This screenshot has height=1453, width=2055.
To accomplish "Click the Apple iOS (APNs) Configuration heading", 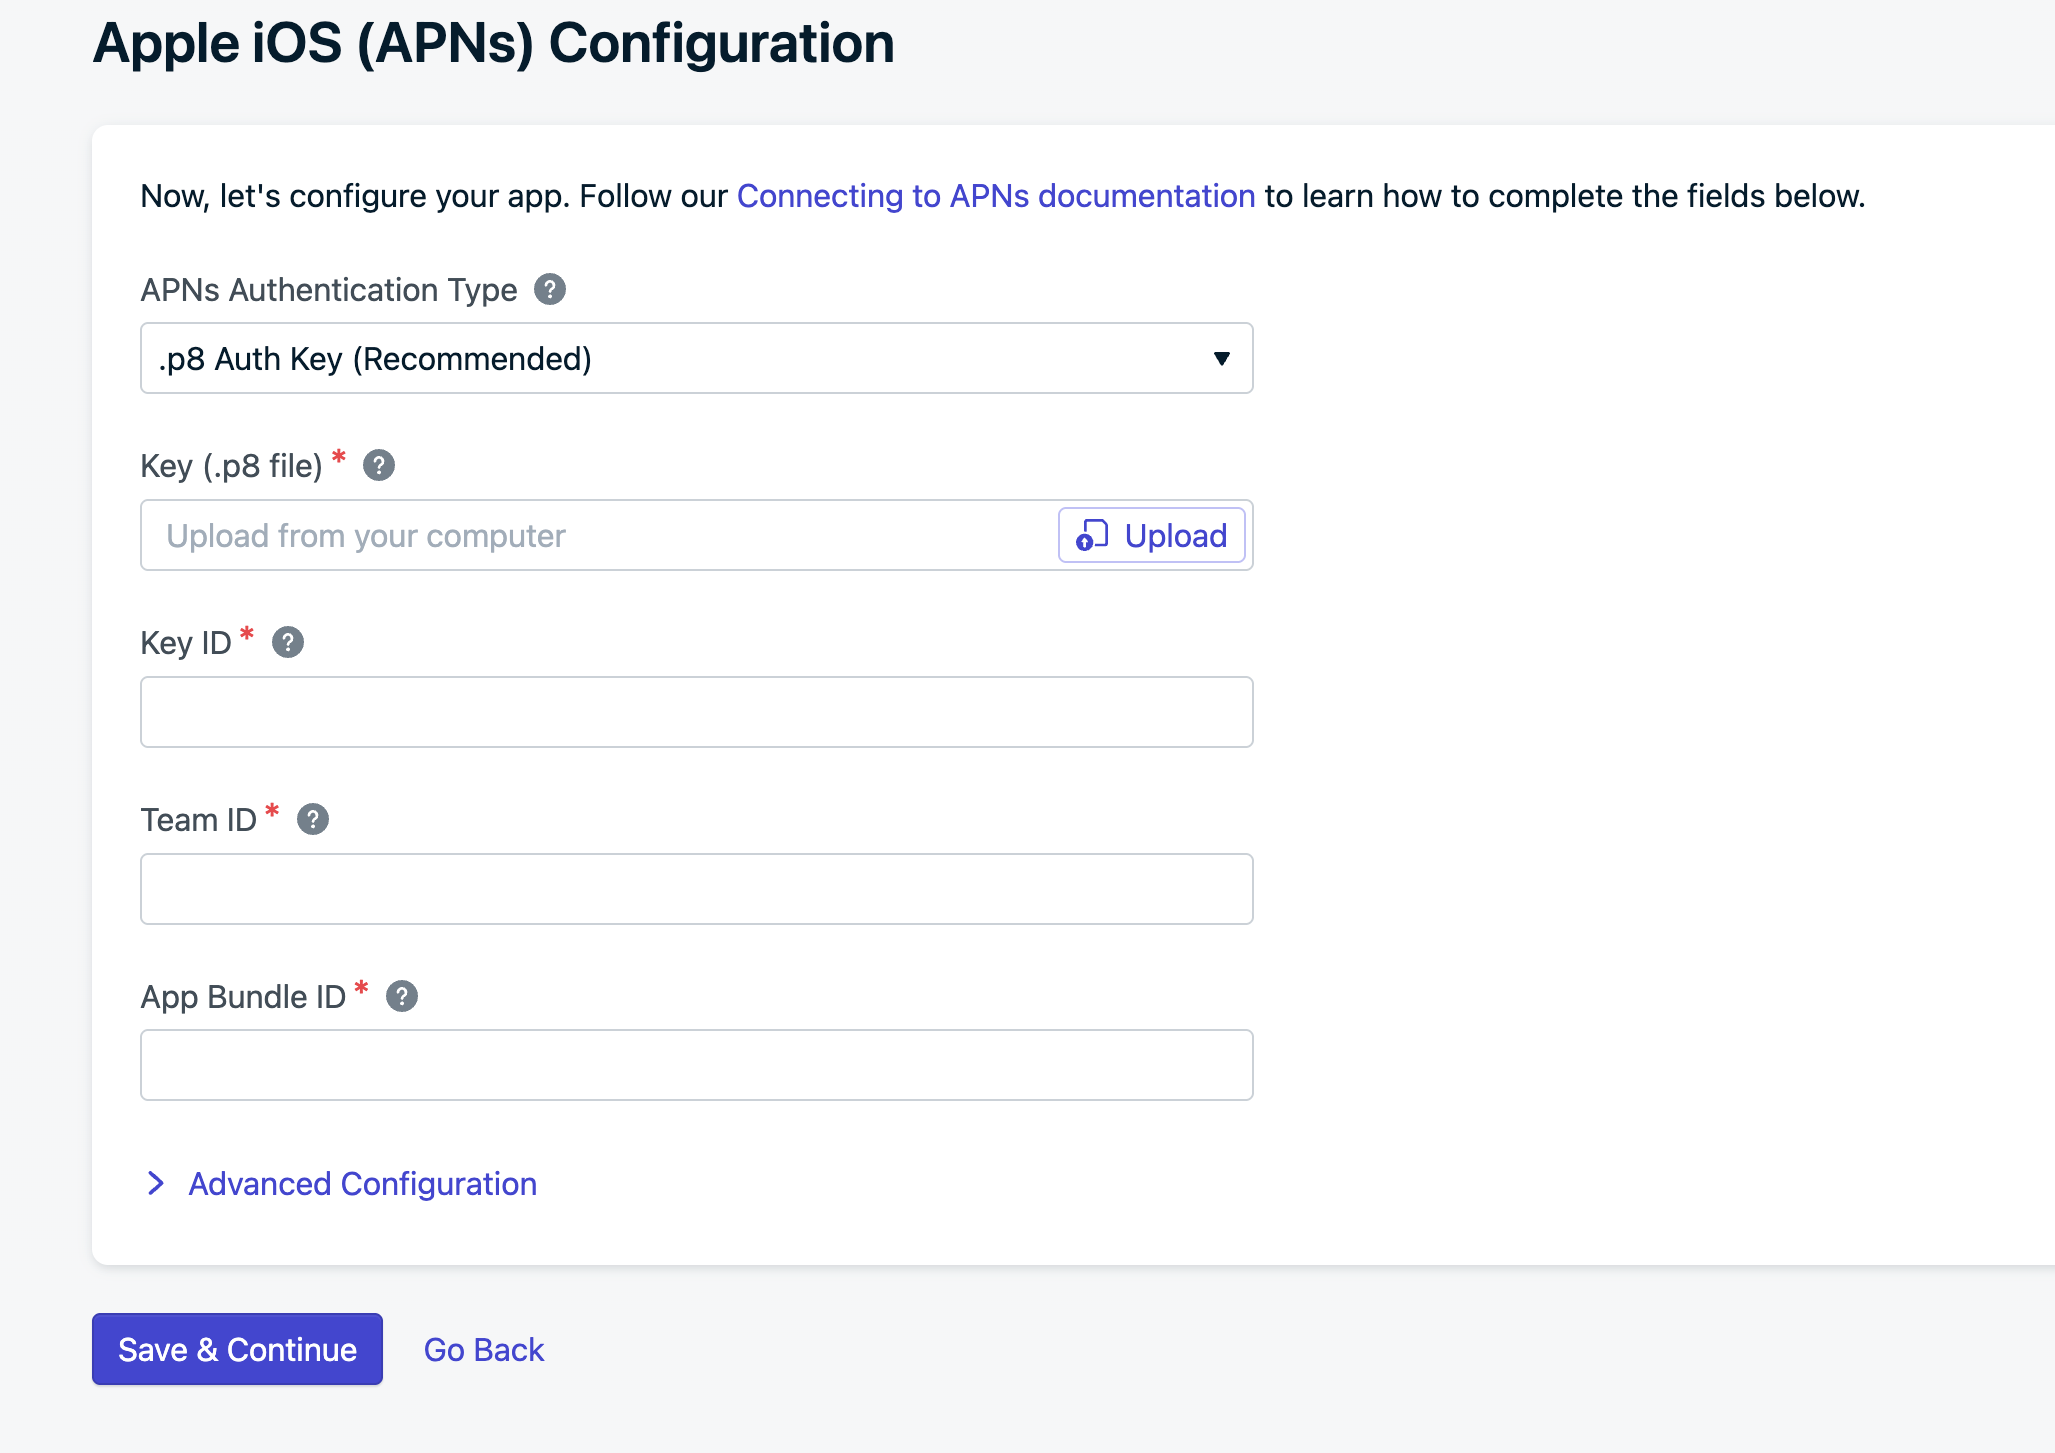I will tap(494, 43).
